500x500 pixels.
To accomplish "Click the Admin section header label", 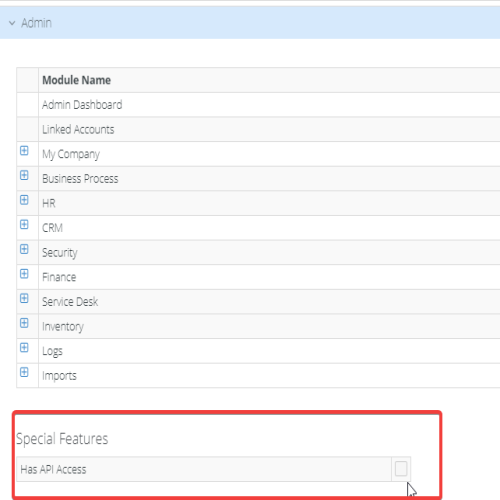I will click(x=36, y=23).
